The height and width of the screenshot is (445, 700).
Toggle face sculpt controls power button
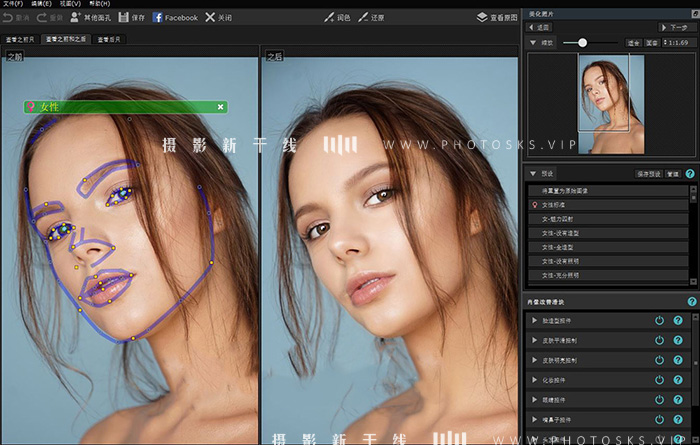click(659, 320)
